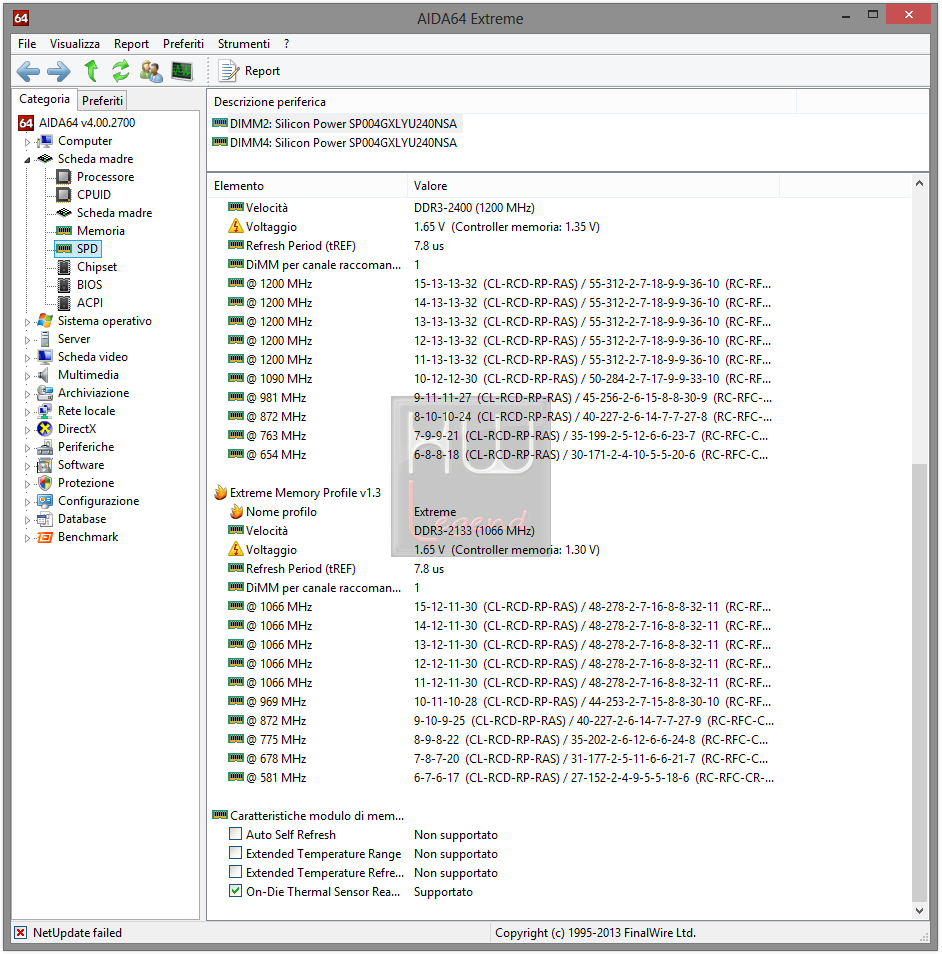
Task: Open the Preferiti menu in menu bar
Action: (183, 44)
